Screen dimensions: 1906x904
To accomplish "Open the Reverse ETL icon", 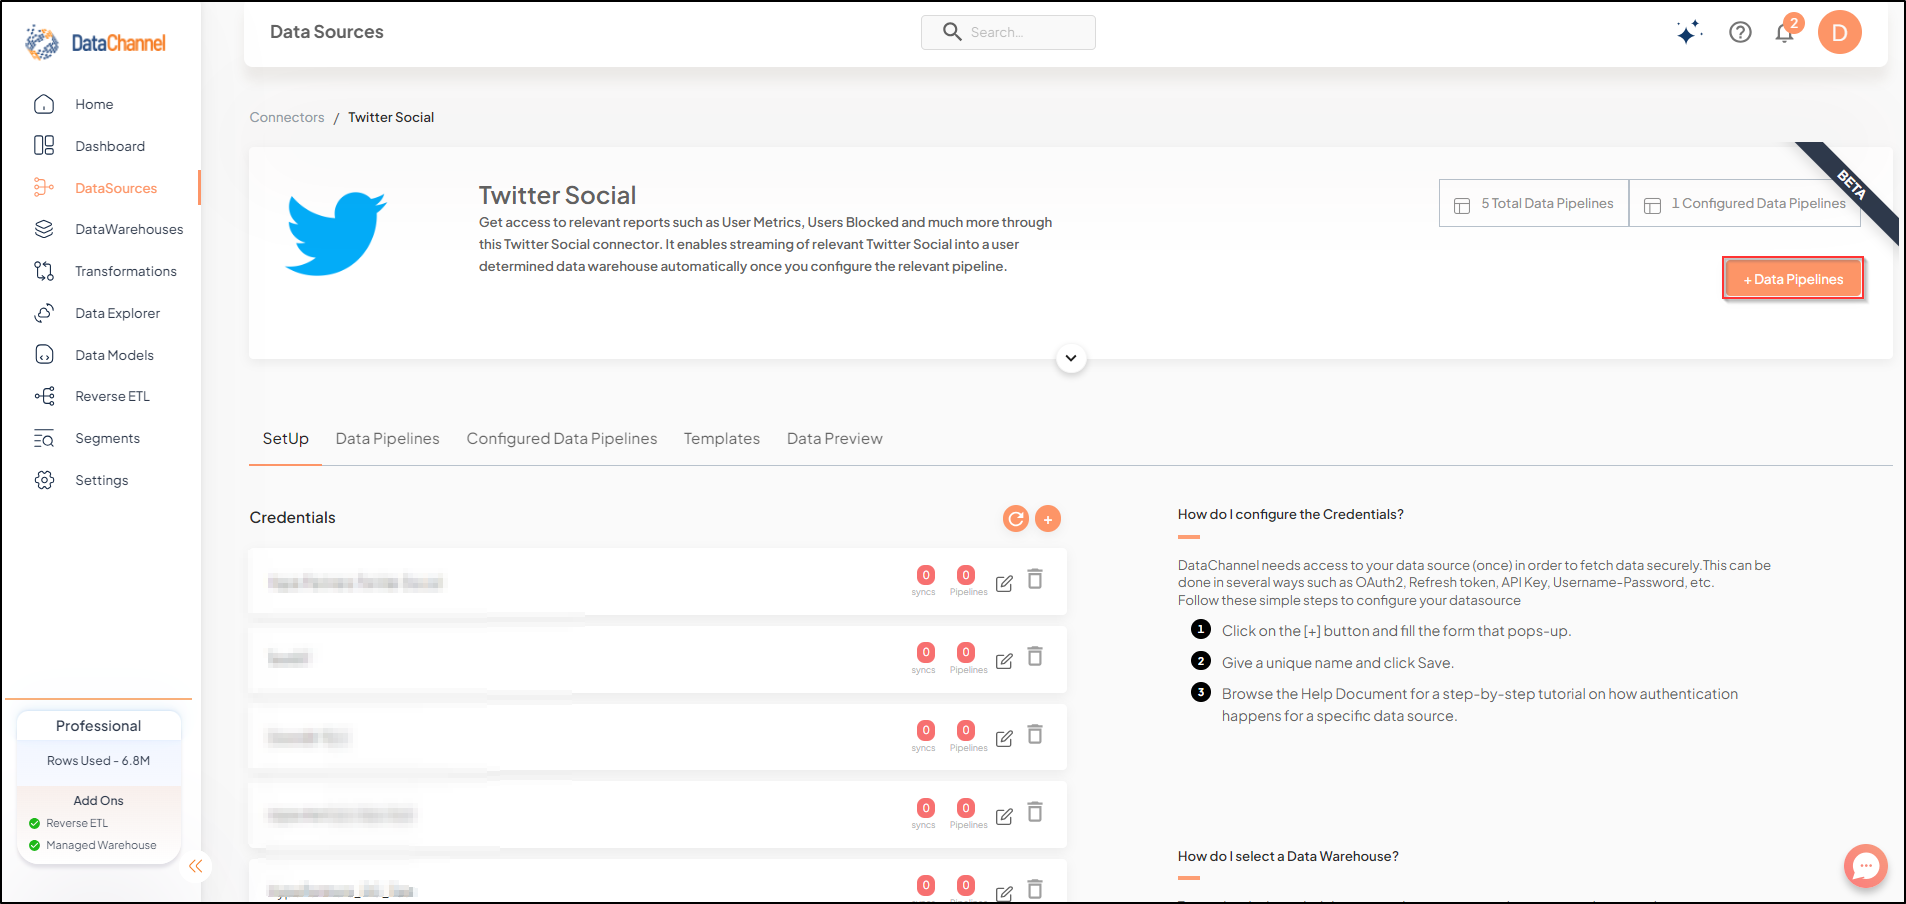I will (x=44, y=396).
